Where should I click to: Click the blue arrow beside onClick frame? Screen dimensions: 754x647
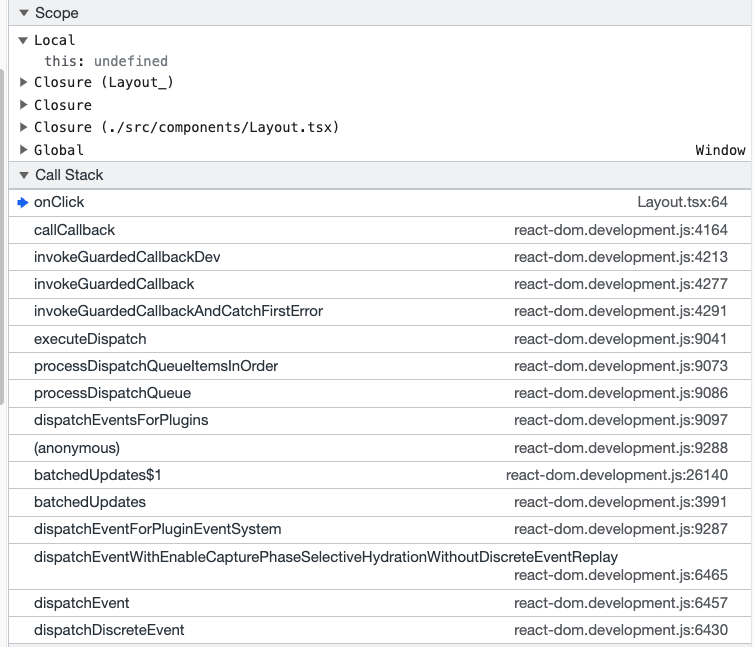click(22, 203)
